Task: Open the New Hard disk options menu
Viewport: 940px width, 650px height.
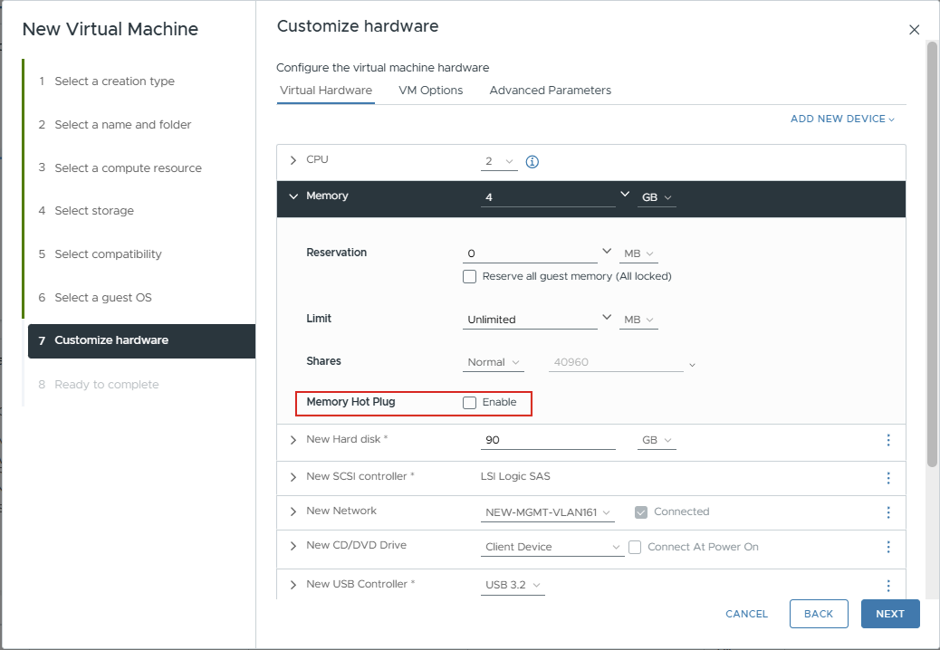Action: tap(888, 440)
